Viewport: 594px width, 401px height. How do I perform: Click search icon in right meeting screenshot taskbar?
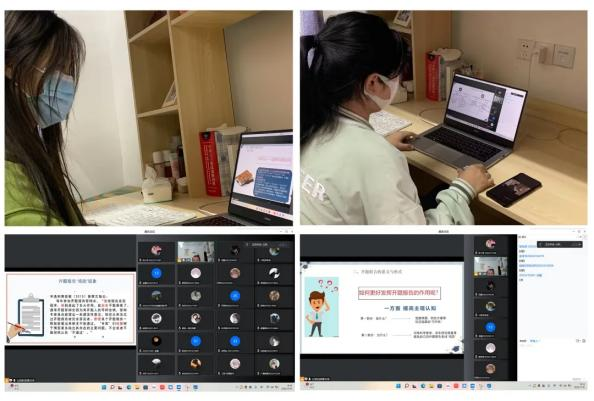pos(407,386)
